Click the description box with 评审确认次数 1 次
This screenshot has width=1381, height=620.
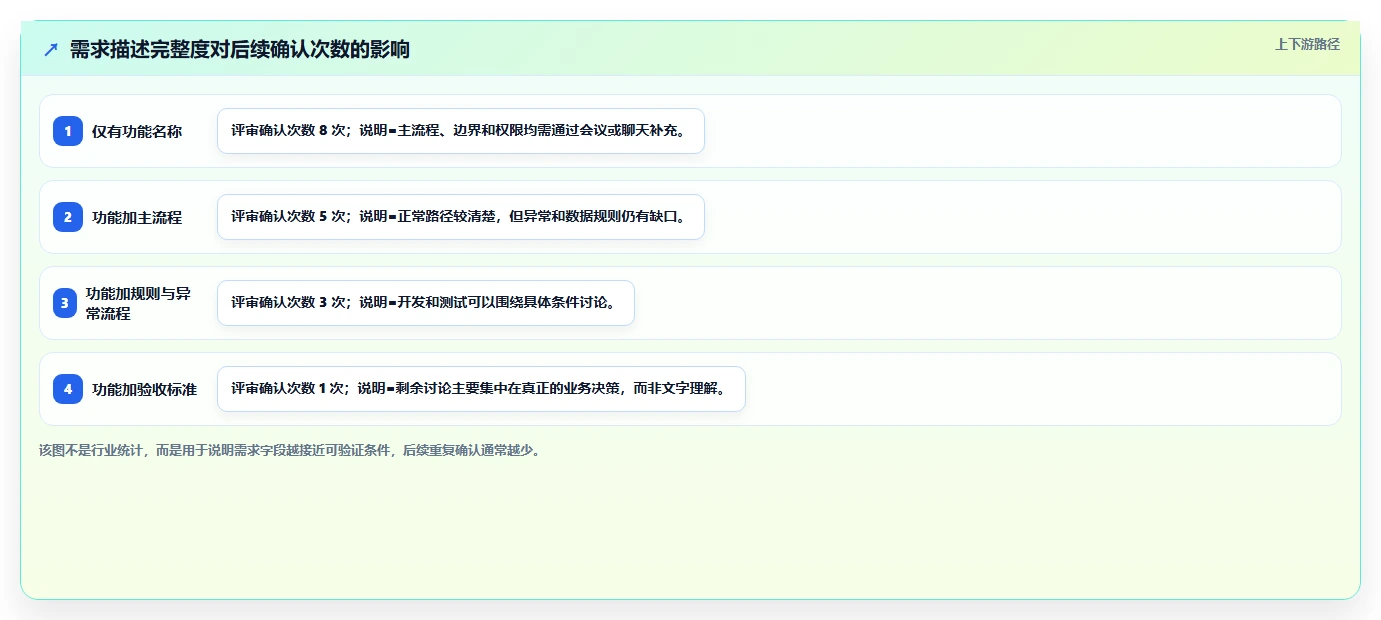[481, 389]
